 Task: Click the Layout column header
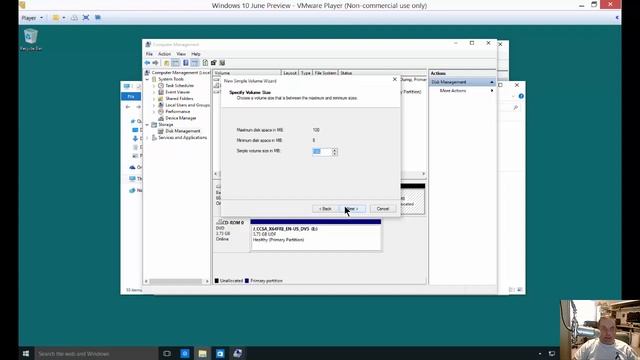click(290, 73)
